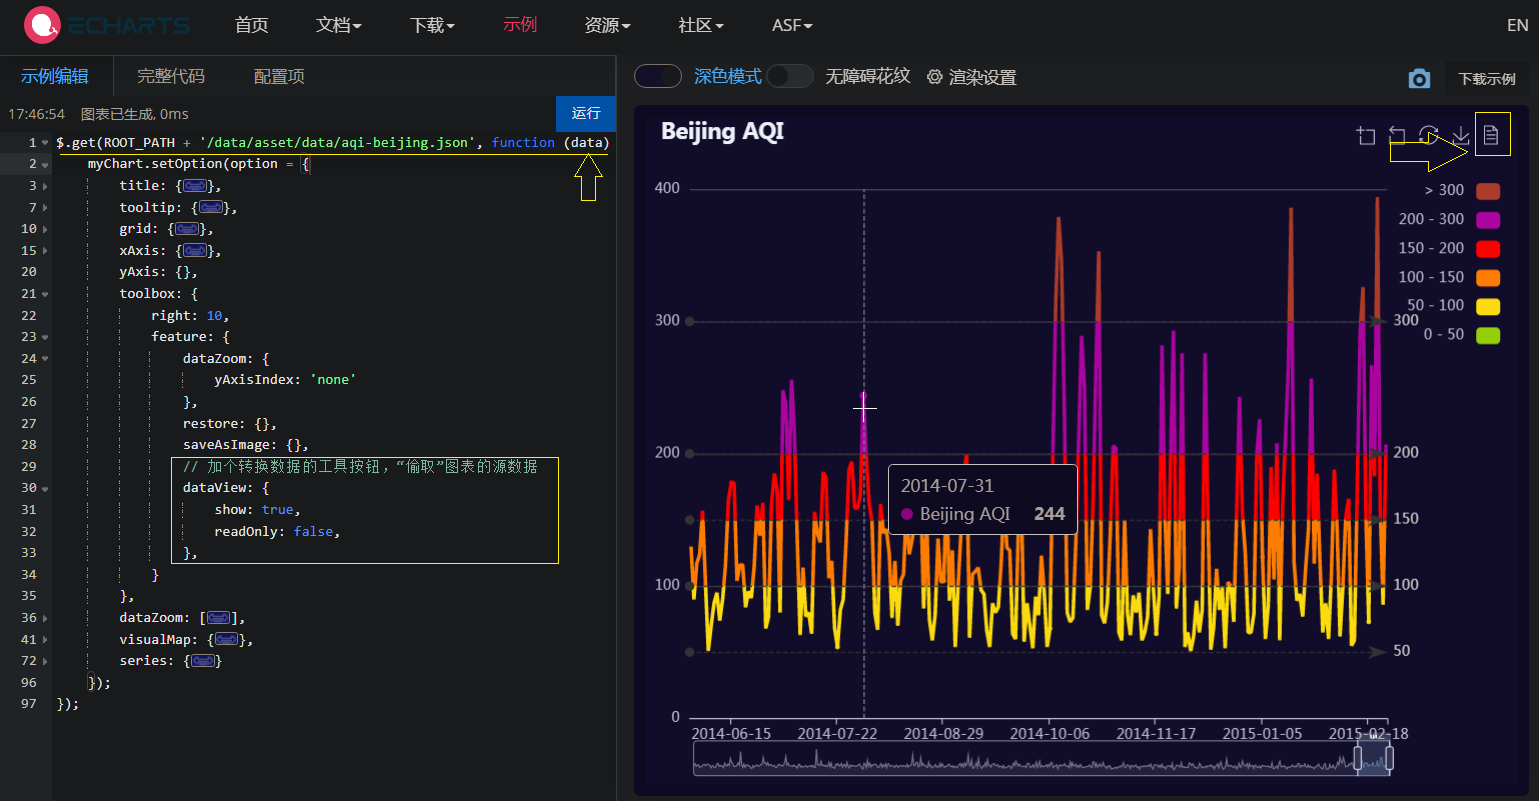Expand folded dataZoom array on line 36

(45, 618)
